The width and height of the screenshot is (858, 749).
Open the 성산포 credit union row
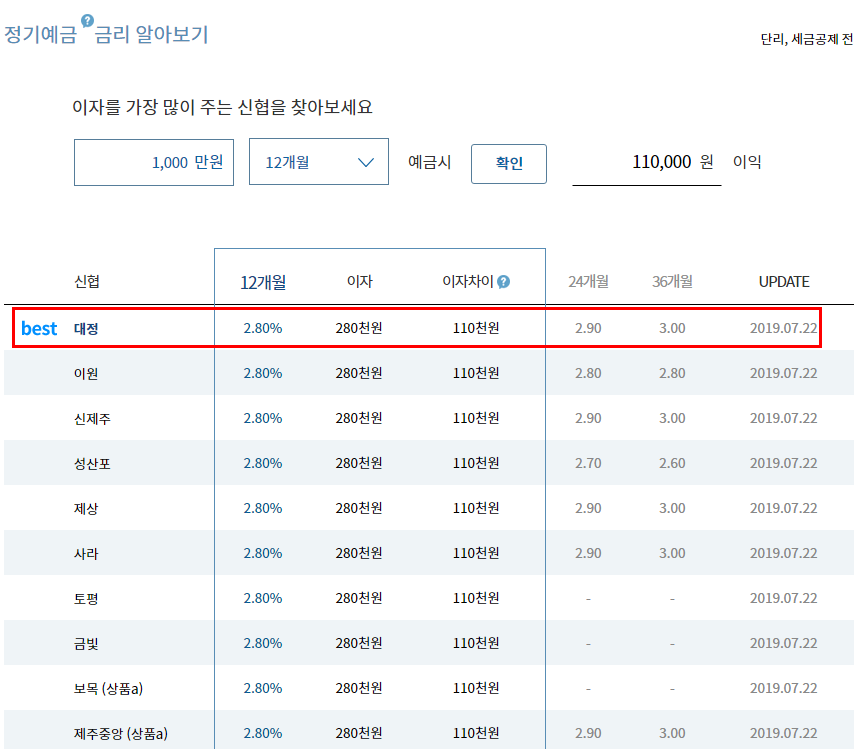pyautogui.click(x=428, y=463)
